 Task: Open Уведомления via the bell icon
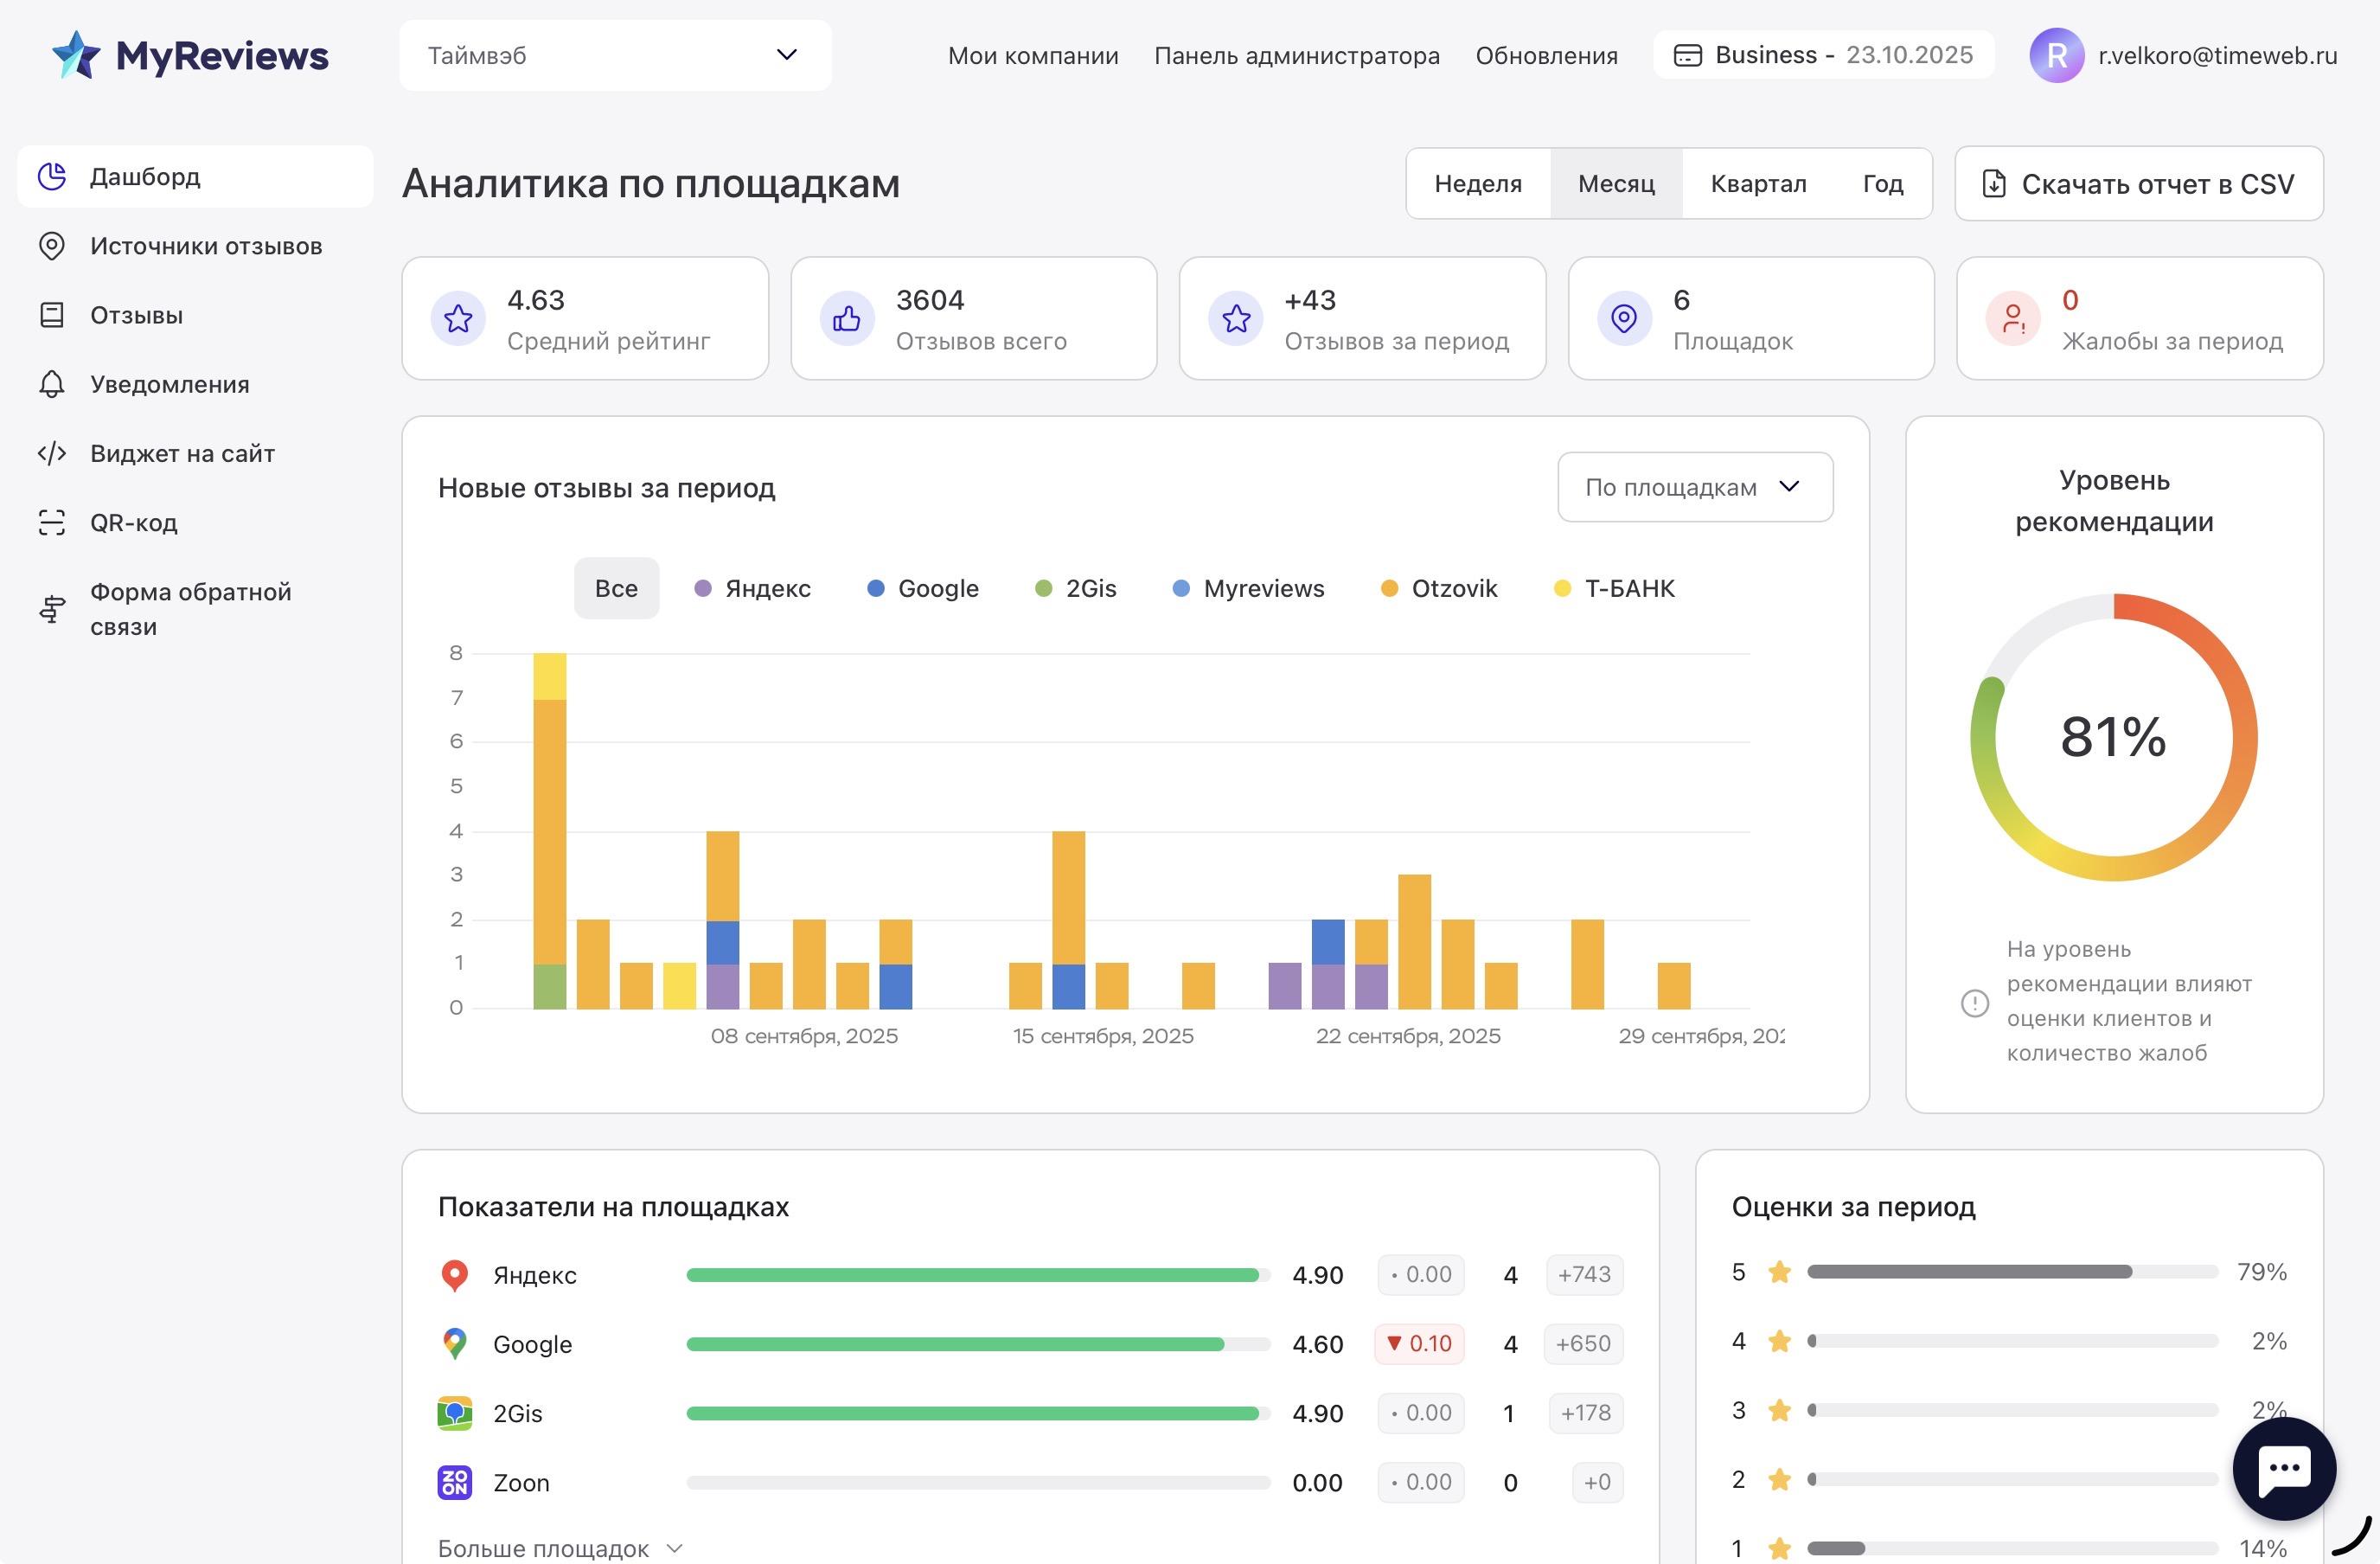[169, 384]
